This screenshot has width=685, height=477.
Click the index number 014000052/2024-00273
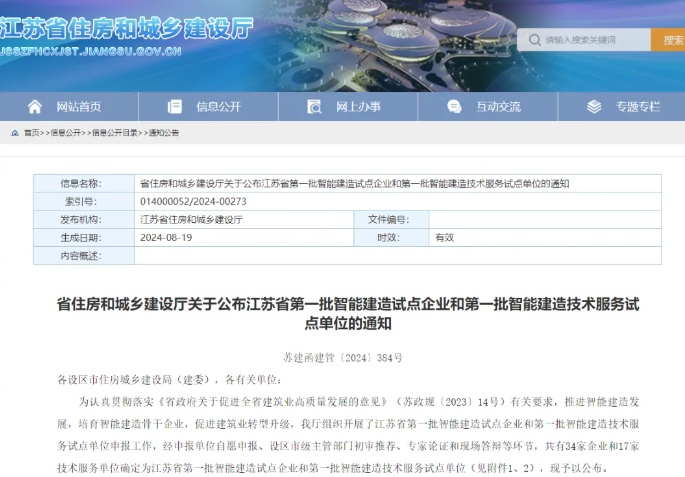click(x=193, y=201)
